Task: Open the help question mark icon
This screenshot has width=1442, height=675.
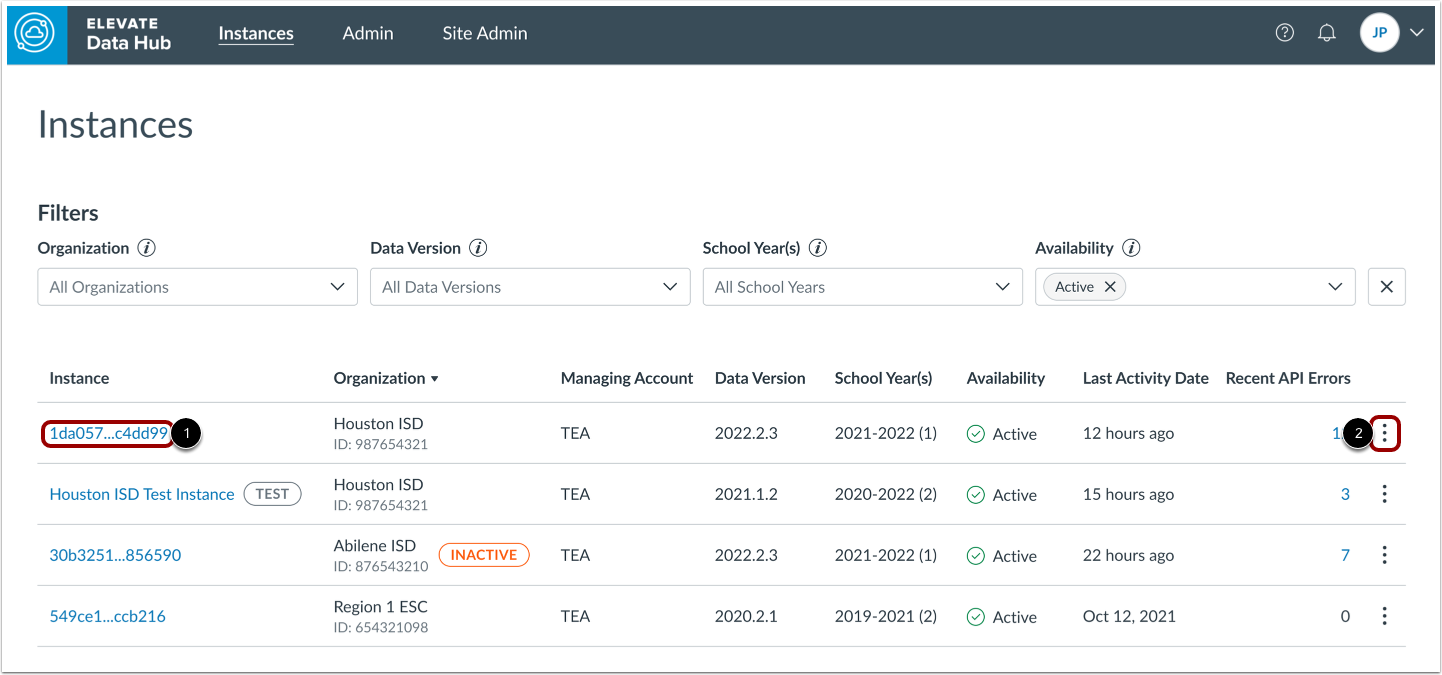Action: click(1285, 33)
